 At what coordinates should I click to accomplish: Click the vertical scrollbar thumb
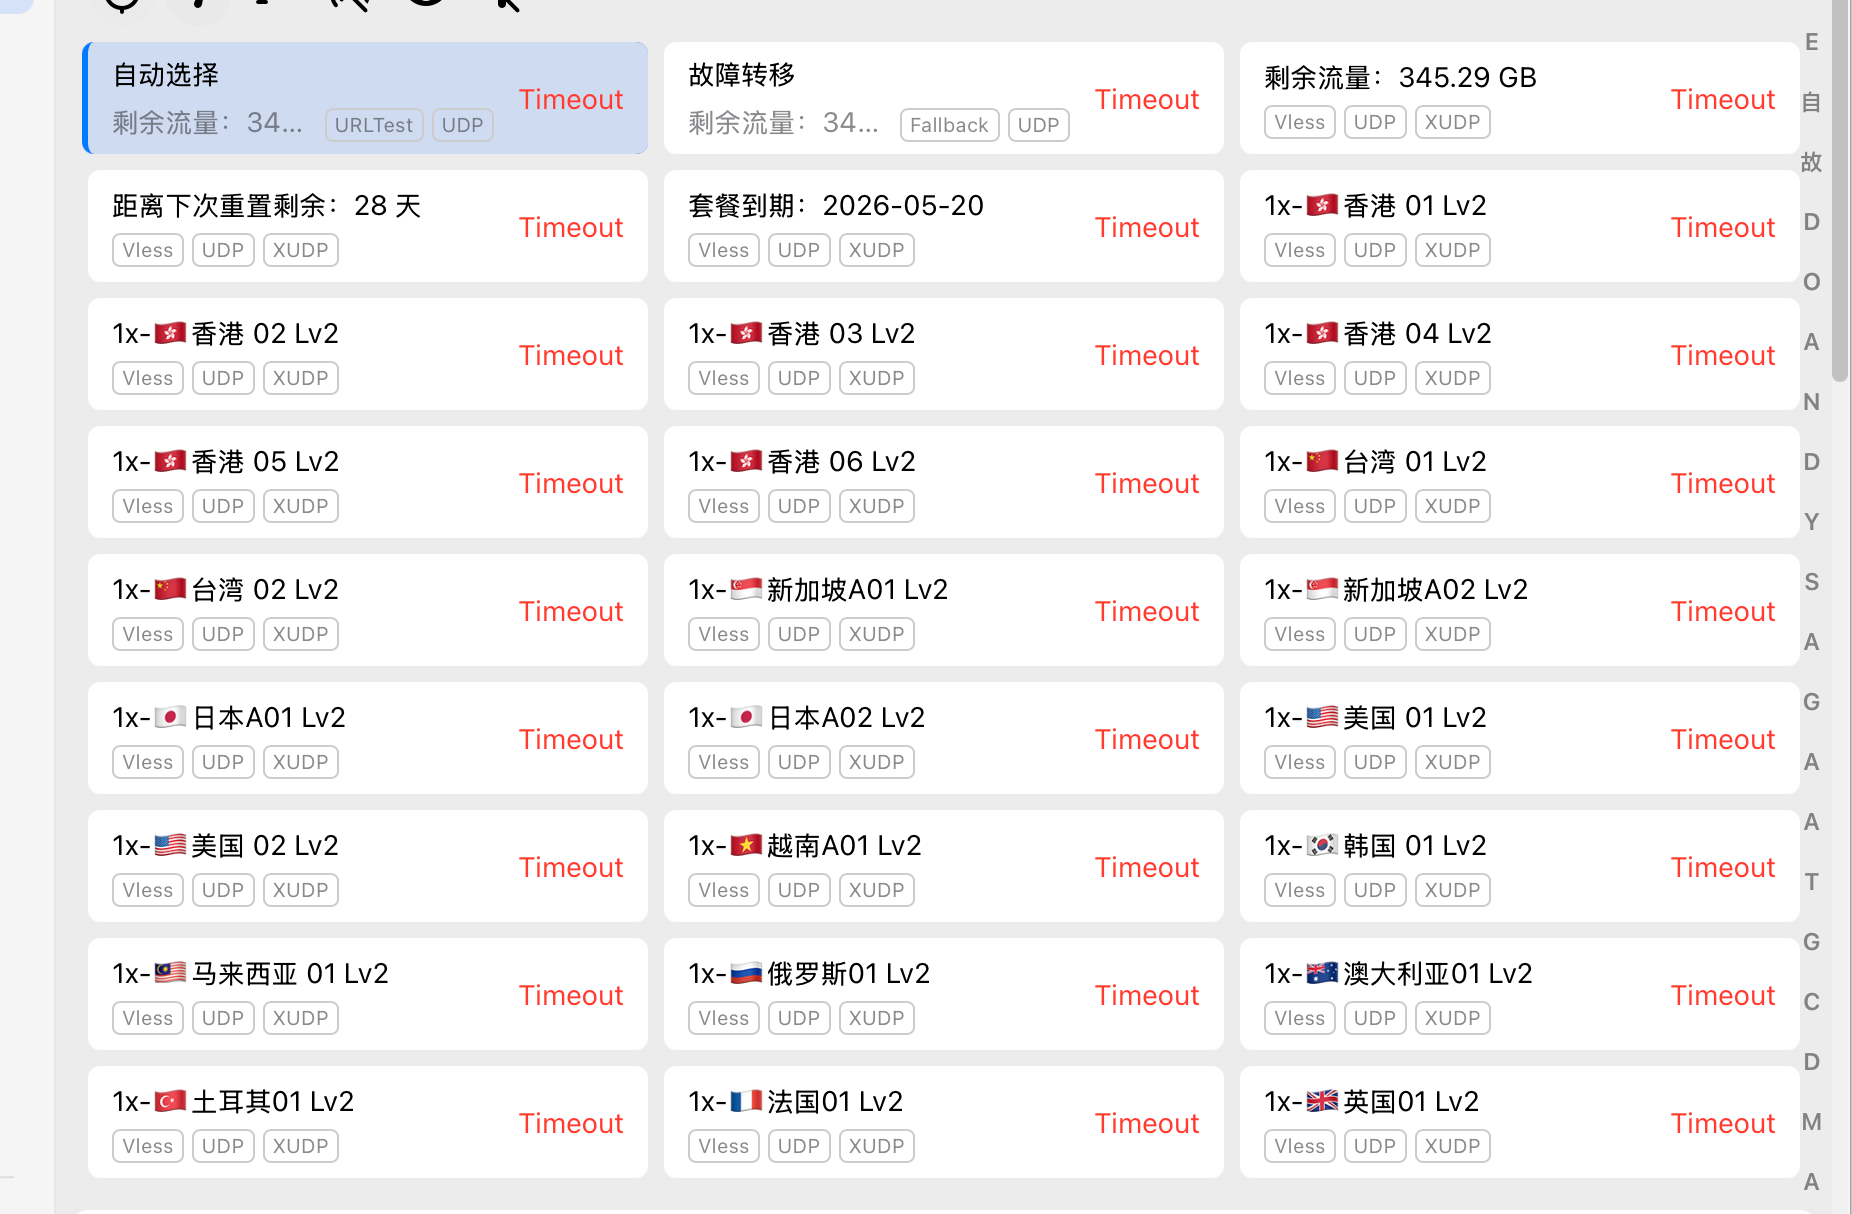1840,190
